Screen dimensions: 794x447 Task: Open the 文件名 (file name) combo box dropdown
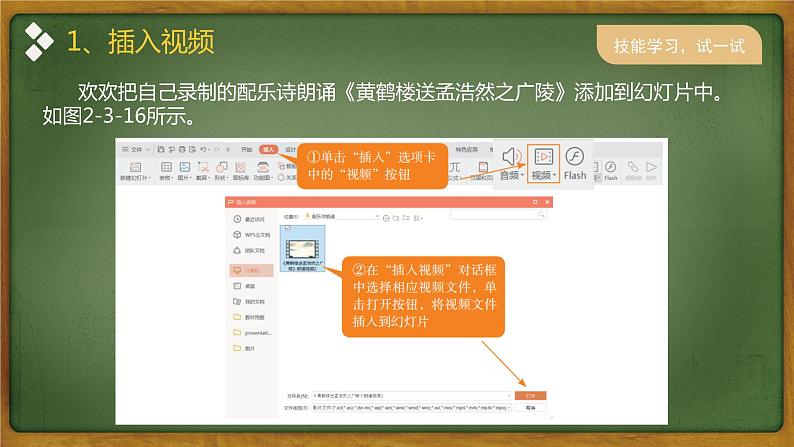pyautogui.click(x=508, y=396)
